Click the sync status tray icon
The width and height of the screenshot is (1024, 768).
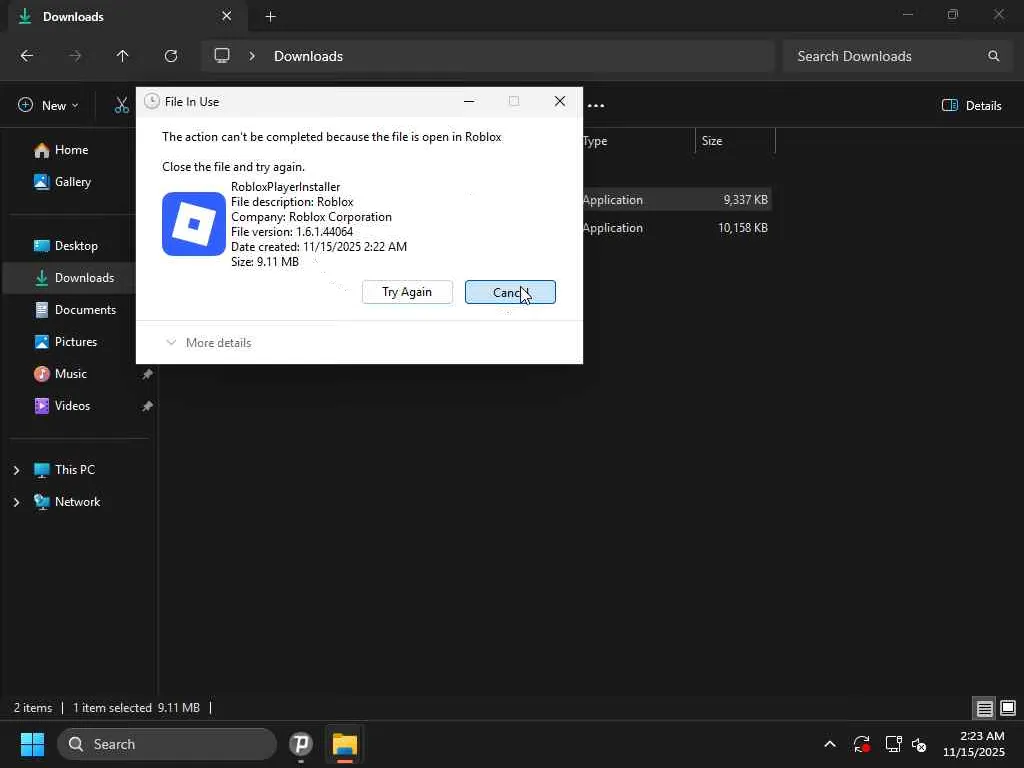[861, 744]
